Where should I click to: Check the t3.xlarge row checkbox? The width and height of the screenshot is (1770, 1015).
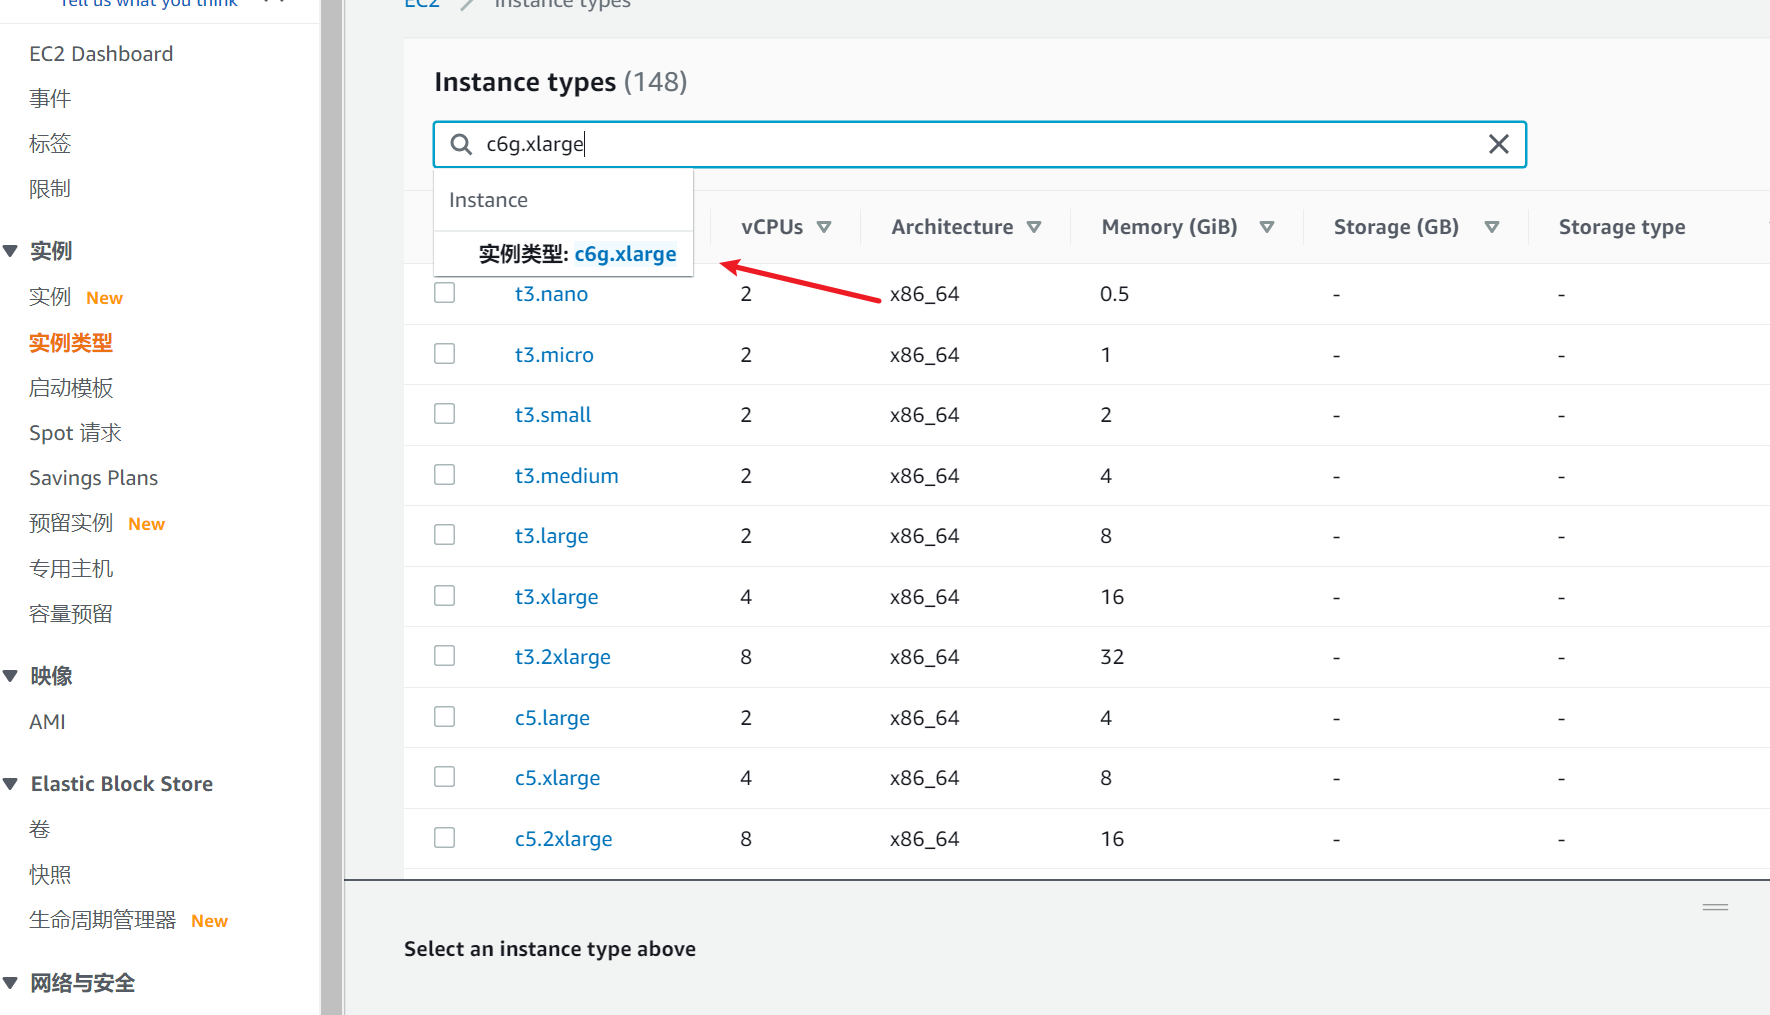pyautogui.click(x=445, y=595)
